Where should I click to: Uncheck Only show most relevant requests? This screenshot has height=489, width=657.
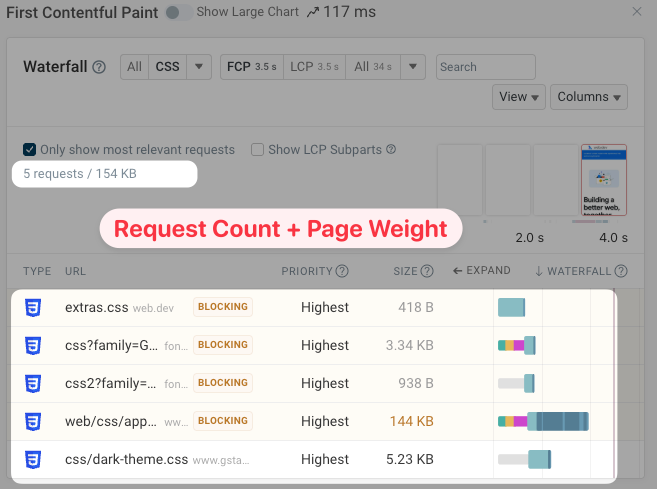tap(30, 150)
